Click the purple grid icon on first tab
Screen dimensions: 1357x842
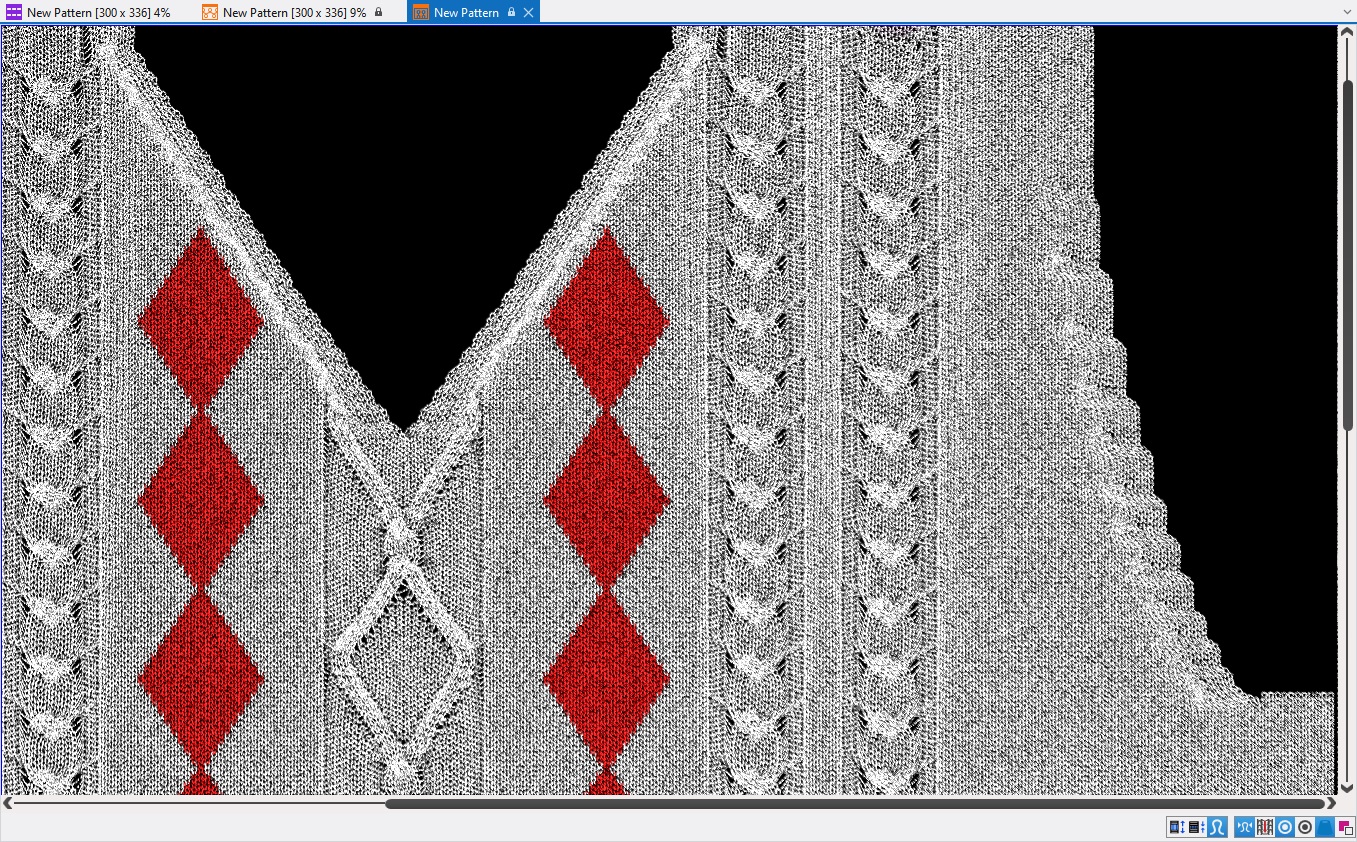(14, 13)
